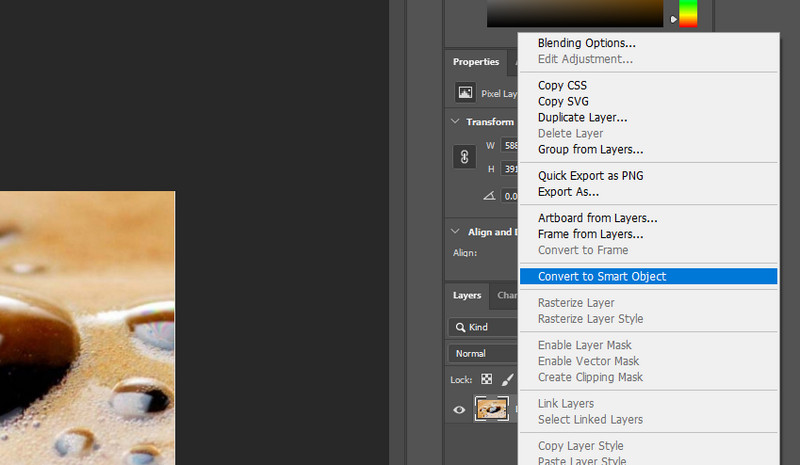Click the lock transparent pixels icon
Viewport: 800px width, 465px height.
tap(487, 380)
